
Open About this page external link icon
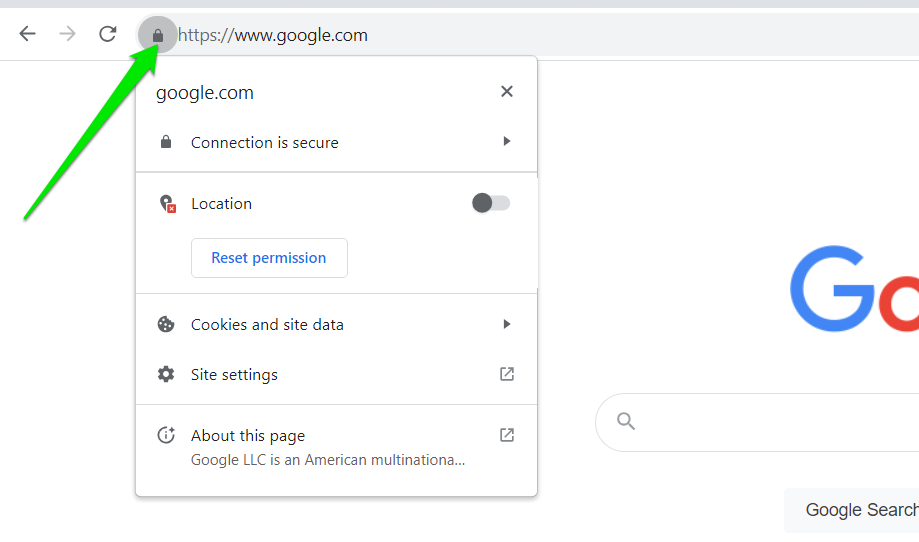tap(507, 435)
